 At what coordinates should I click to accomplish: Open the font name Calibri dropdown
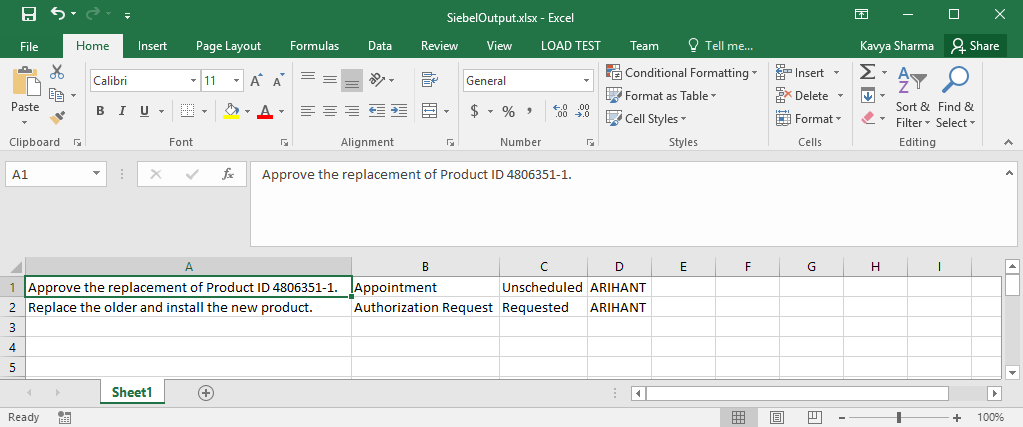tap(193, 81)
